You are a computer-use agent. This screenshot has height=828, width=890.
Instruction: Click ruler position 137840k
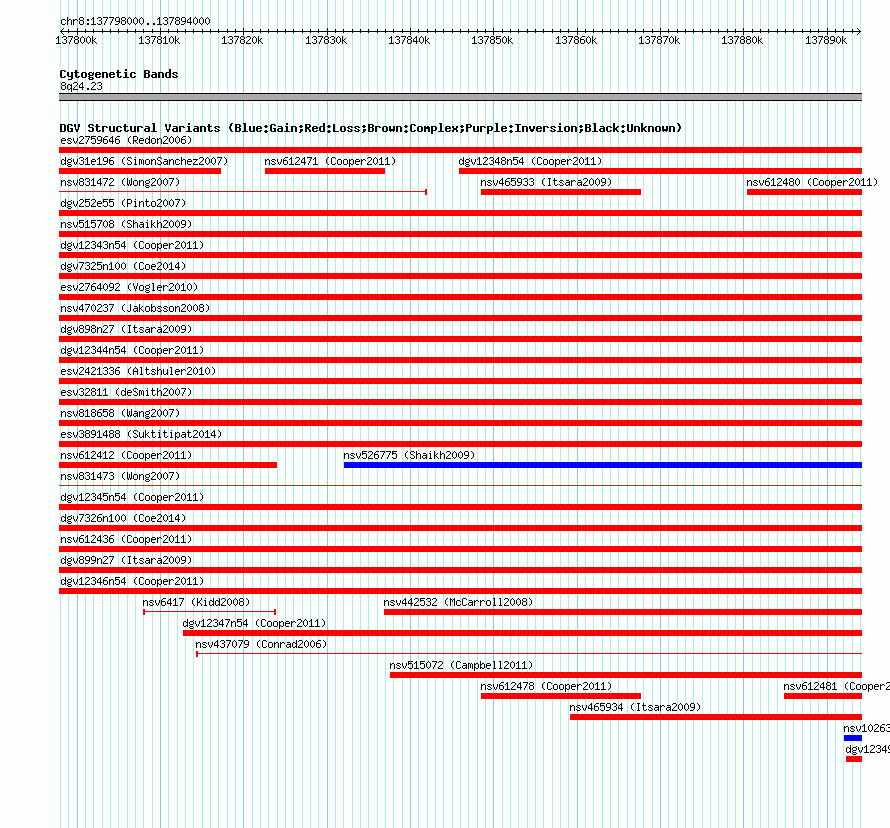tap(409, 40)
